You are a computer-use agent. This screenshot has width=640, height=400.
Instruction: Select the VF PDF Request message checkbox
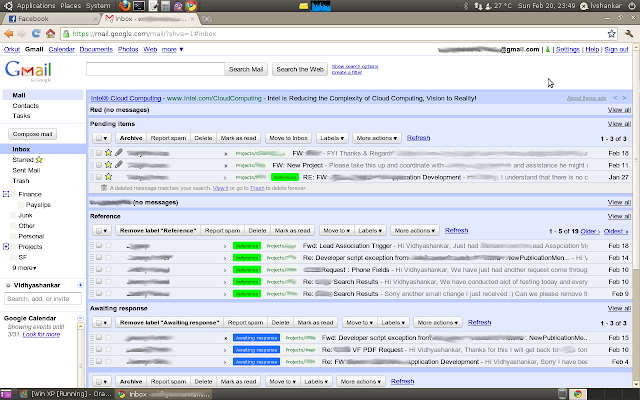(x=99, y=349)
